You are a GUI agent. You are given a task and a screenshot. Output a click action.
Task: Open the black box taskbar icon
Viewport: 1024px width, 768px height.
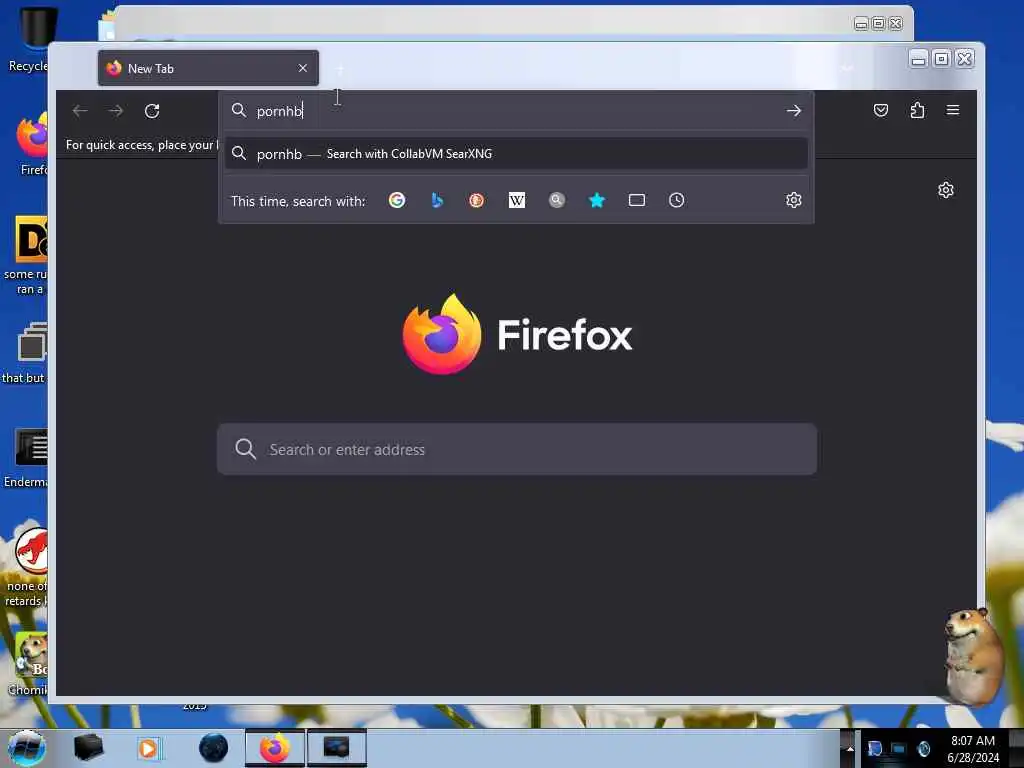[x=88, y=748]
